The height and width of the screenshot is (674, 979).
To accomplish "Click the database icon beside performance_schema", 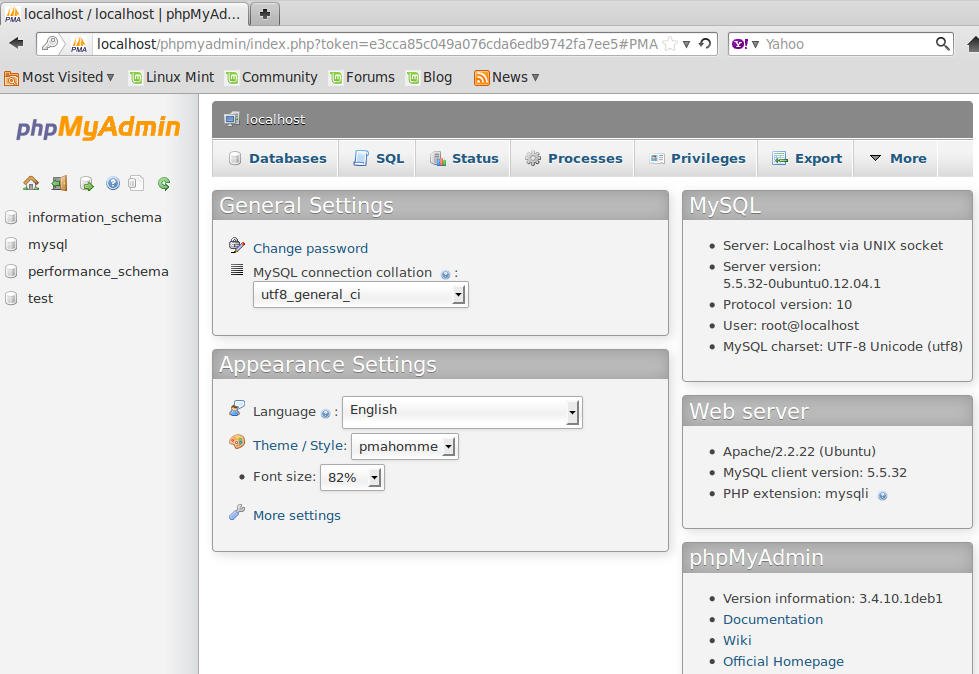I will [x=11, y=271].
